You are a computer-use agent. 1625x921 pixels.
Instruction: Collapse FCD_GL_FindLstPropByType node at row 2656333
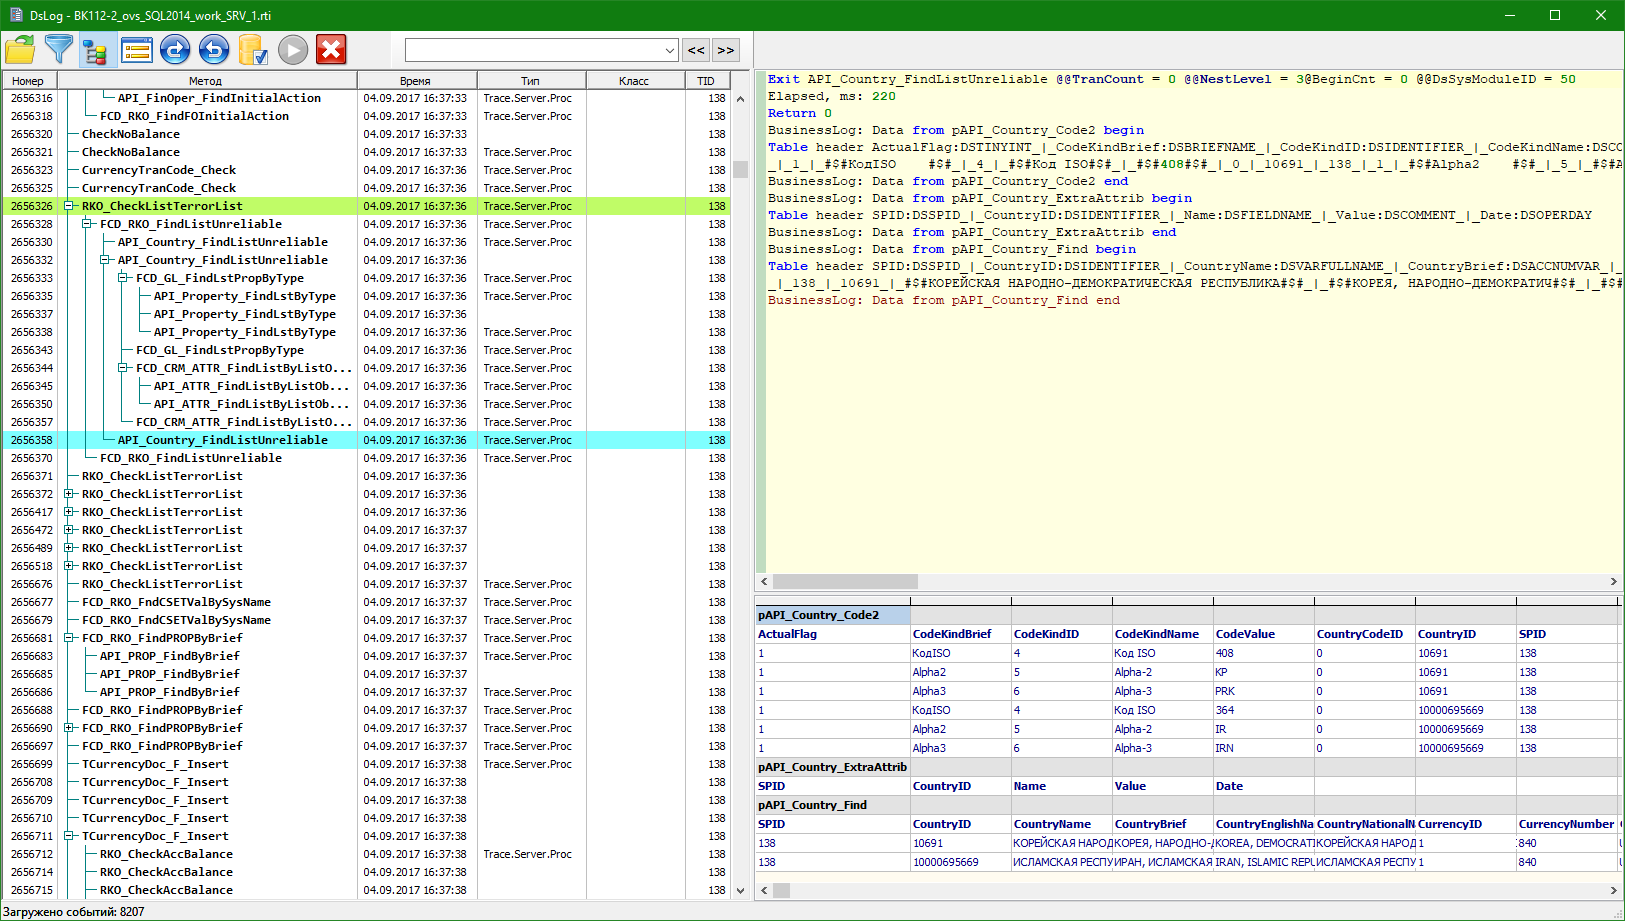[123, 278]
